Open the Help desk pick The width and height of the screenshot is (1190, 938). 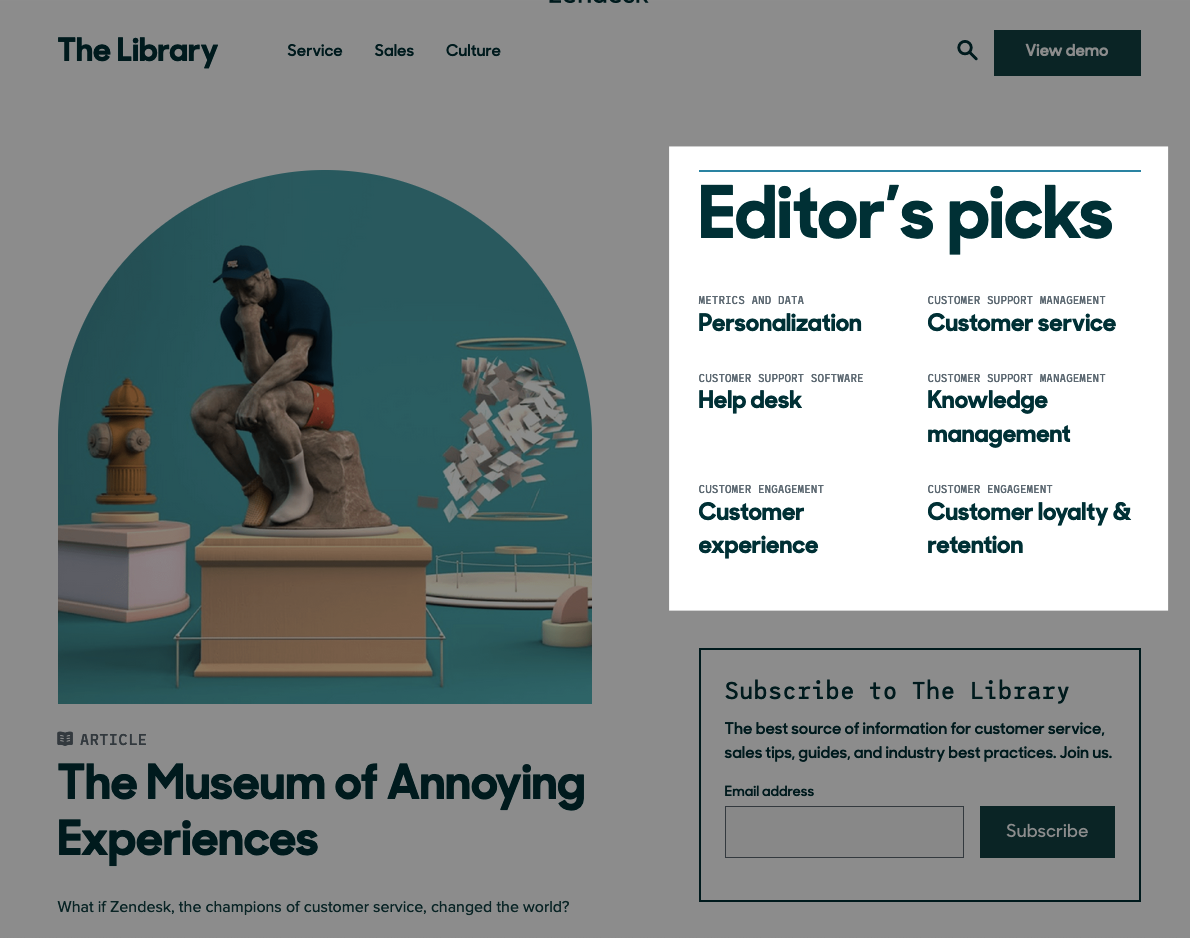(x=749, y=400)
